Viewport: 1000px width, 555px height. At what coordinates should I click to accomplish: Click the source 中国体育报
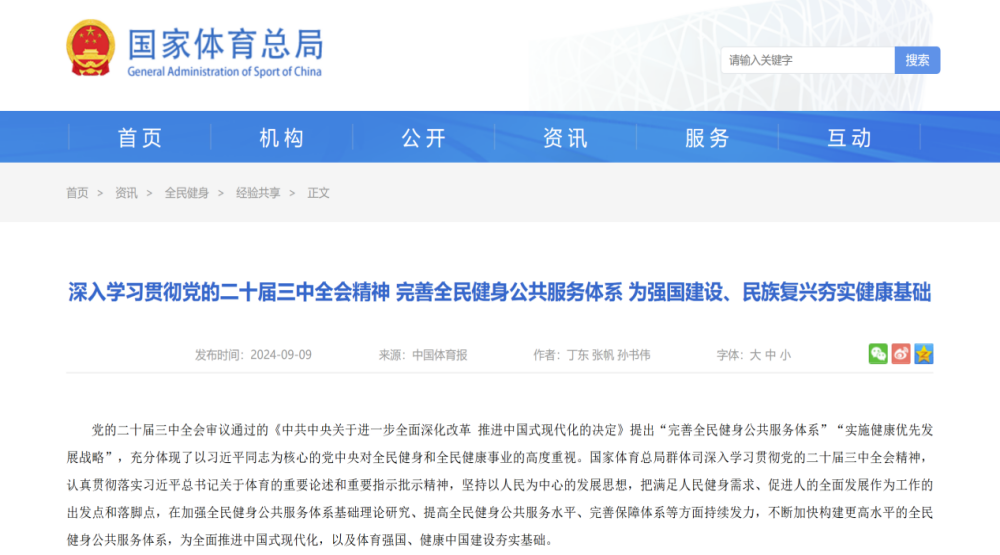pyautogui.click(x=439, y=355)
